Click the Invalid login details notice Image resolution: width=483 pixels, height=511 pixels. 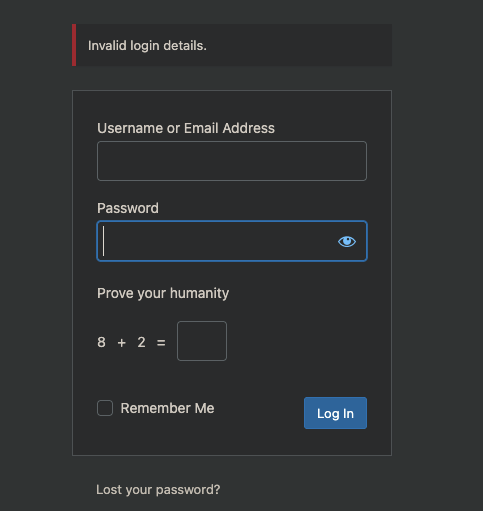(232, 45)
